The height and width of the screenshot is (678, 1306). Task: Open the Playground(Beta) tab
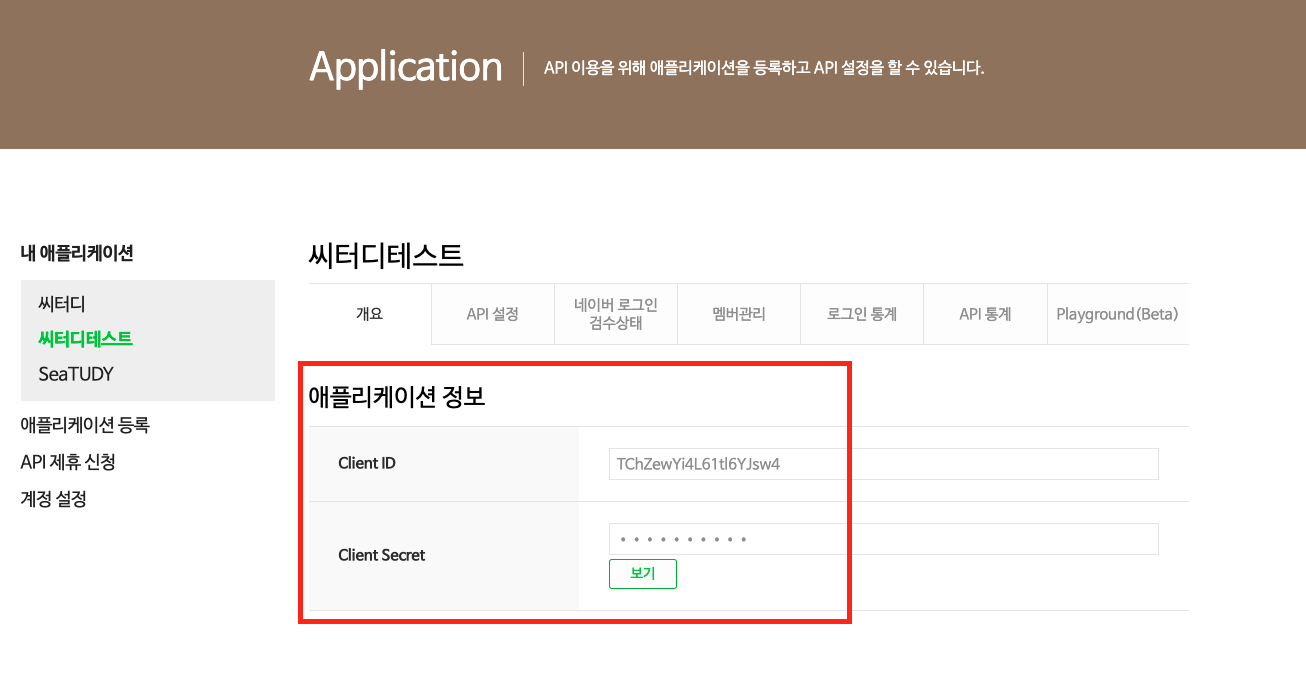tap(1117, 314)
